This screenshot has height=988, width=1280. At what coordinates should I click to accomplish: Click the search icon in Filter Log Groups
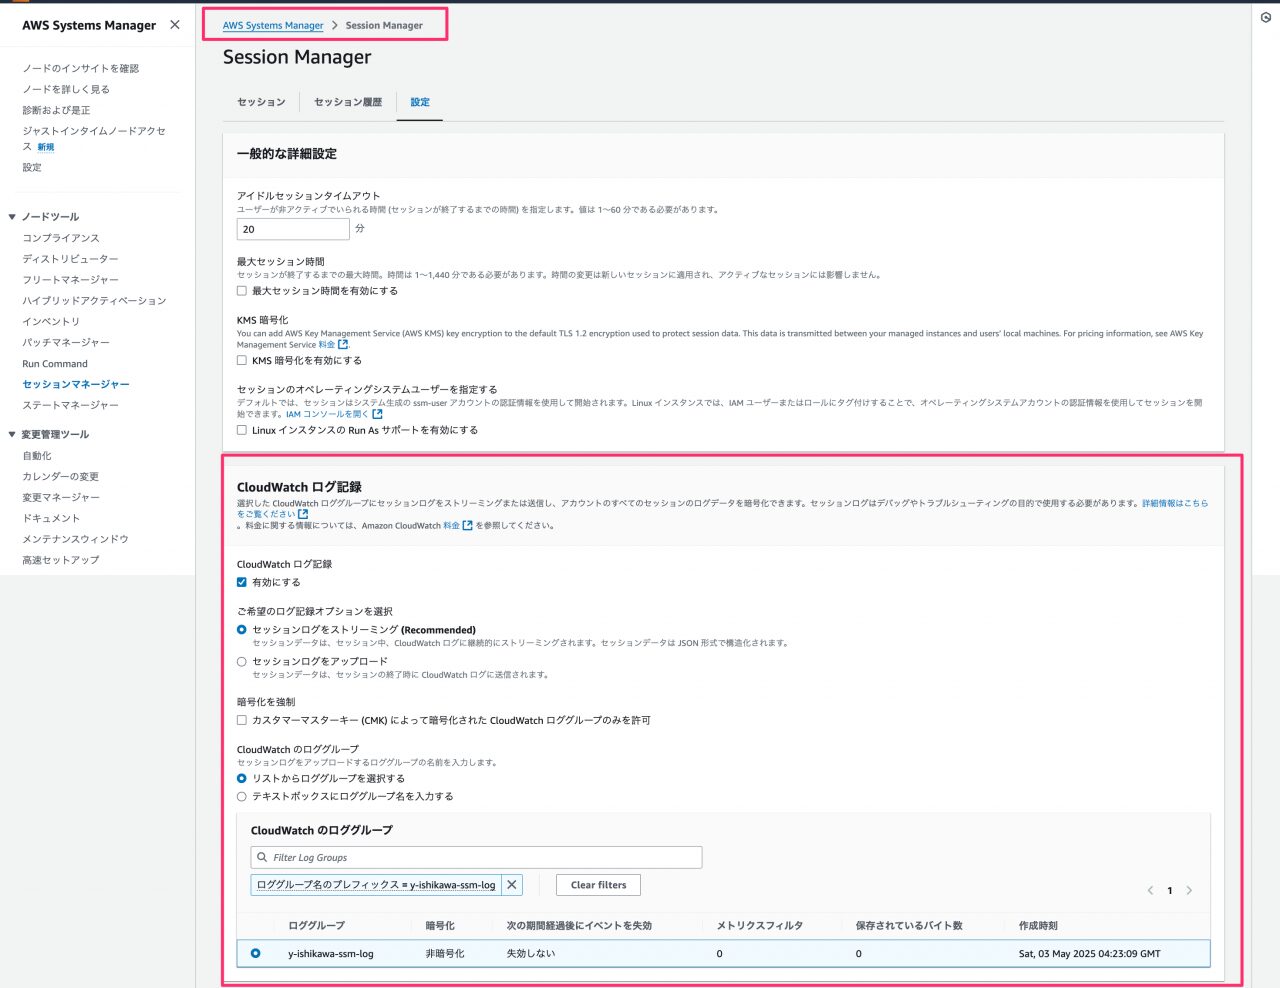[262, 858]
